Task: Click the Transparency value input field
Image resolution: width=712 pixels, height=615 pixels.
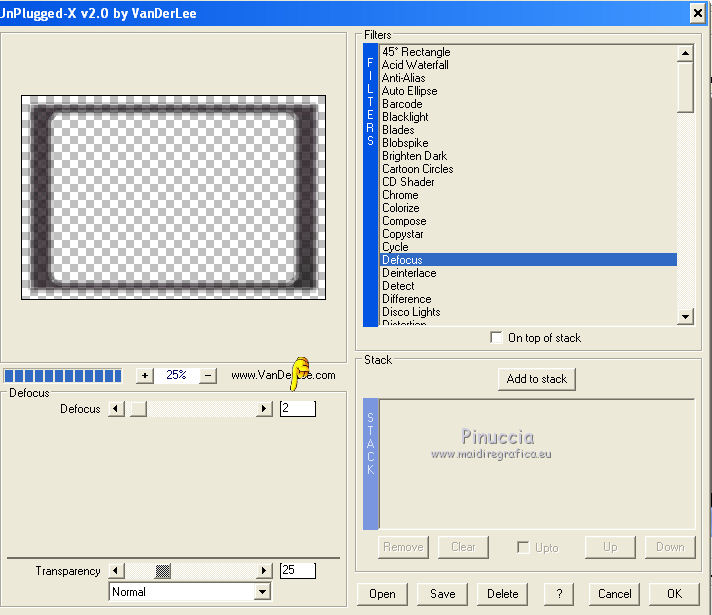Action: (298, 570)
